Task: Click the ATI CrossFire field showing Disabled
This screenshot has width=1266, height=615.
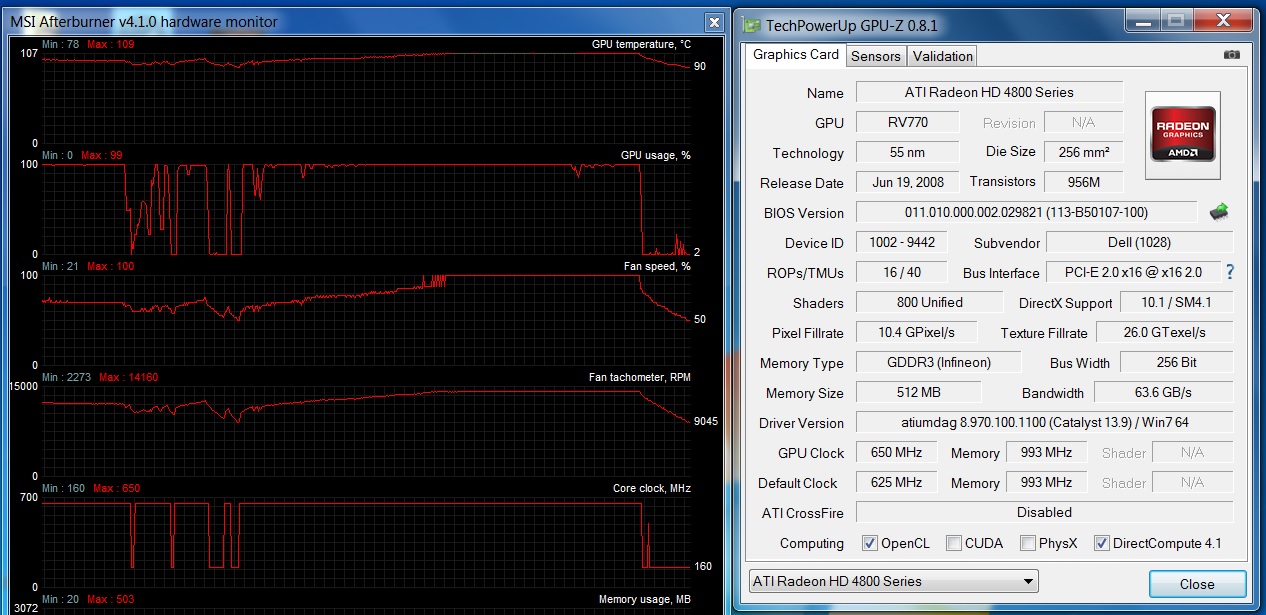Action: (1045, 512)
